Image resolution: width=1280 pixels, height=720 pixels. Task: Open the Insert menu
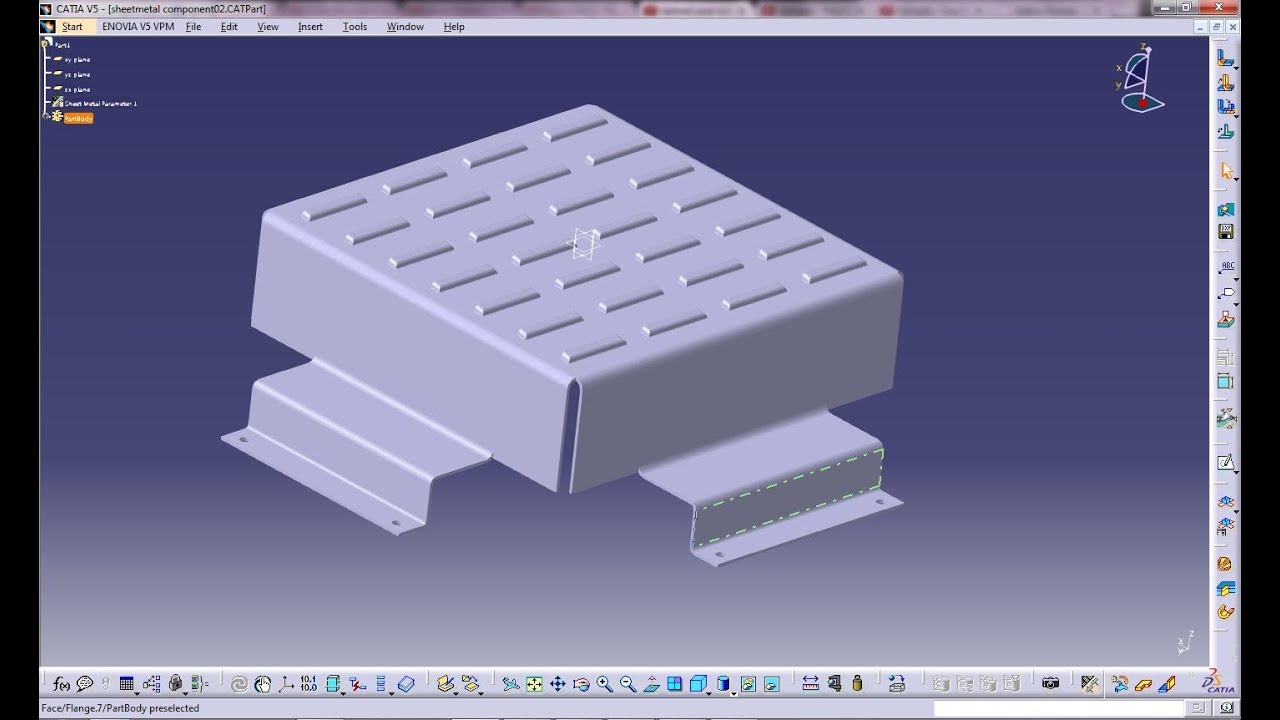click(309, 27)
